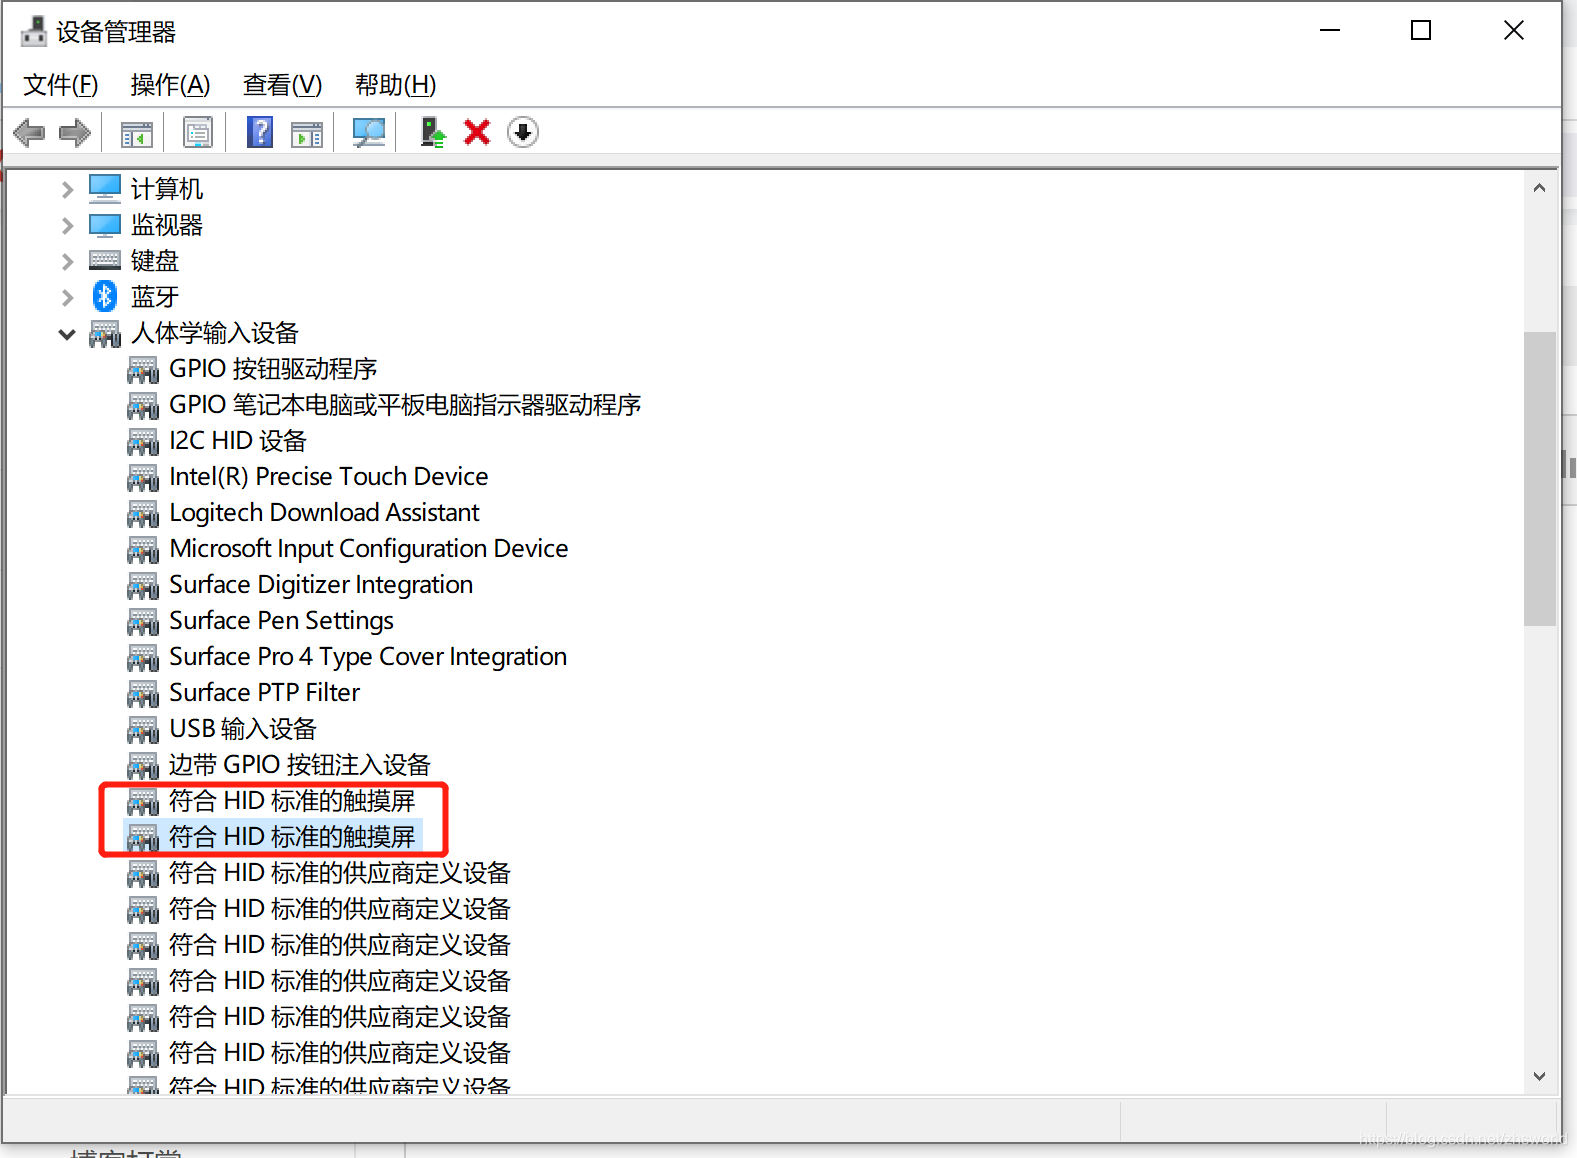The image size is (1577, 1158).
Task: Open the 查看(V) menu
Action: click(x=283, y=85)
